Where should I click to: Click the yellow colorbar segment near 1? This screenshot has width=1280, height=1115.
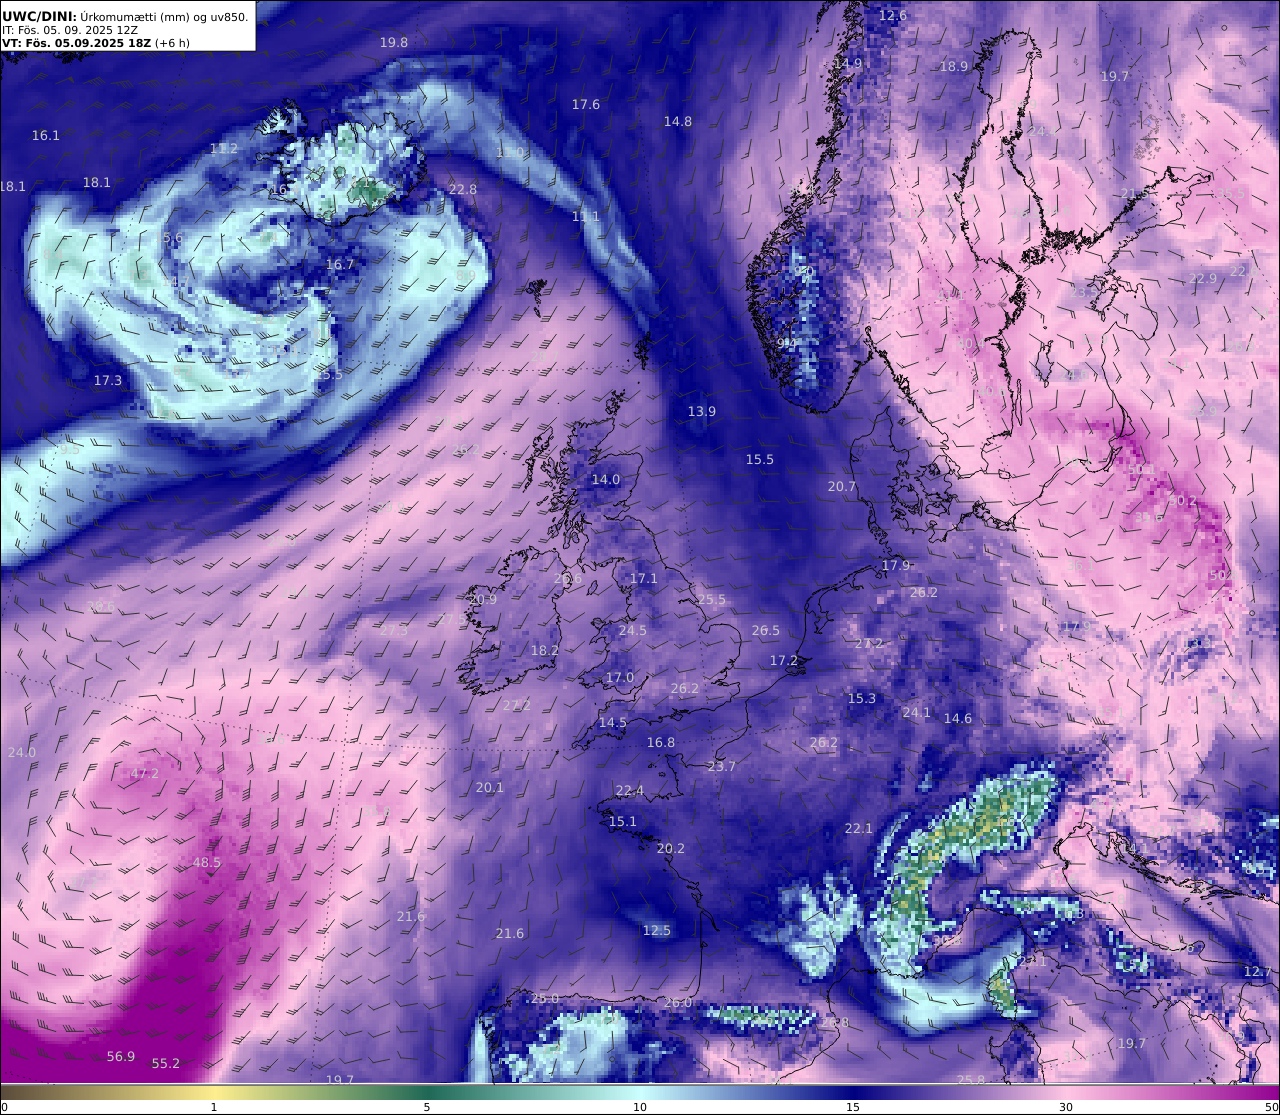click(x=214, y=1091)
